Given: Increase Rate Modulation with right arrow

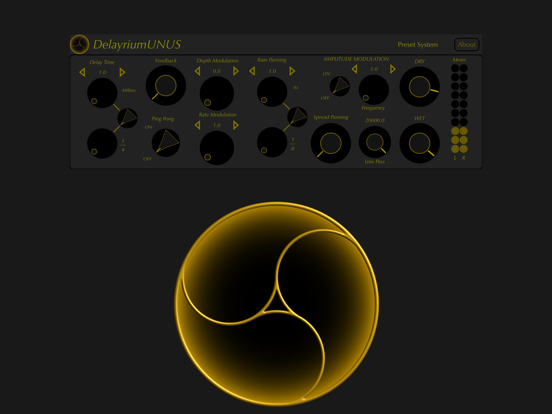Looking at the screenshot, I should point(236,125).
